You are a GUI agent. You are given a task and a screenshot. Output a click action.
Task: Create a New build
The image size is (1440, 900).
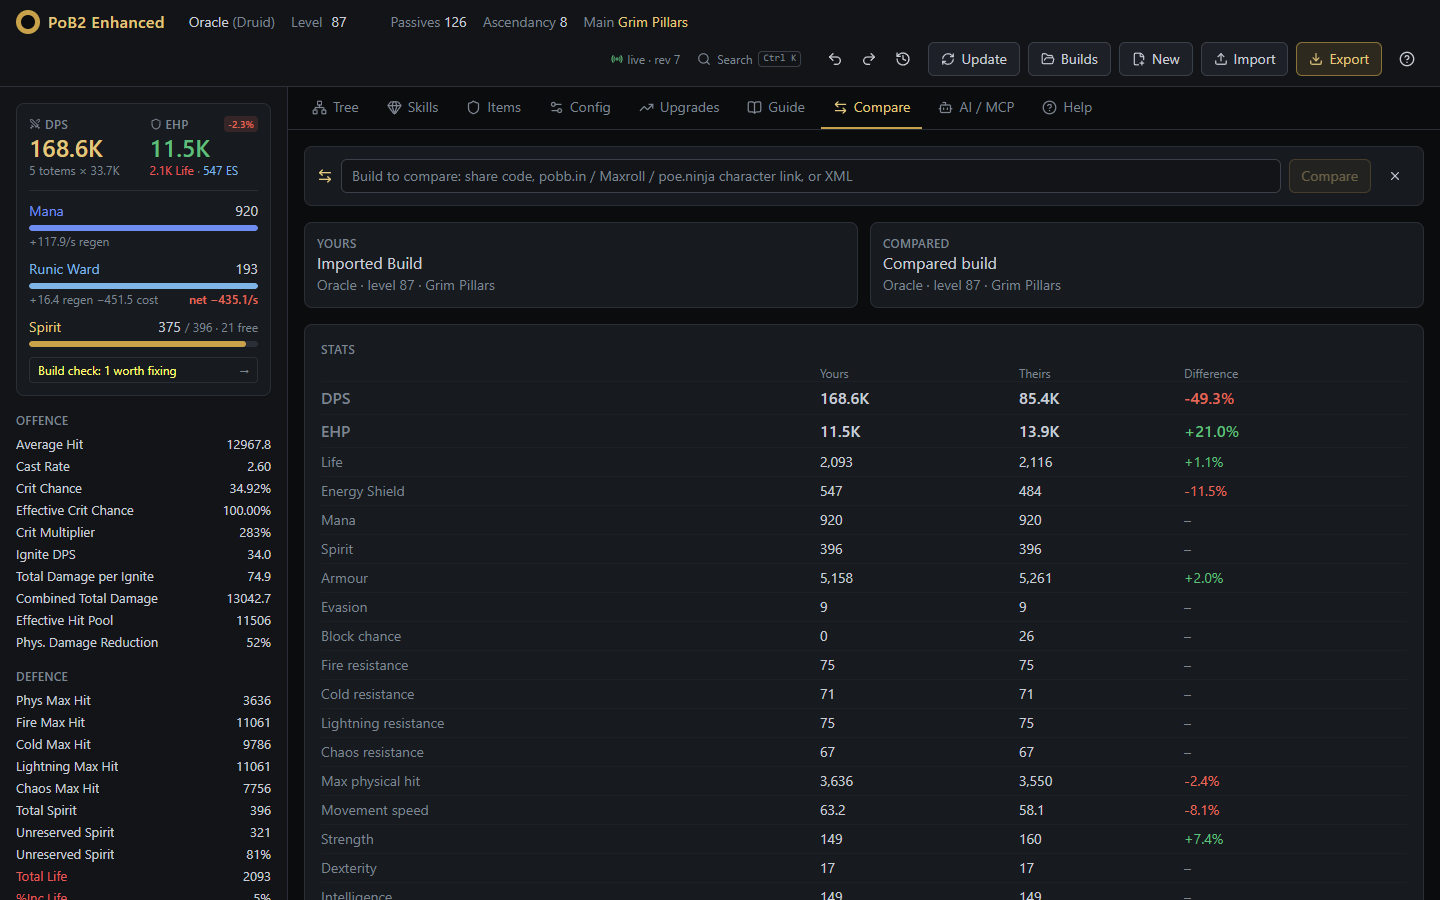tap(1155, 59)
